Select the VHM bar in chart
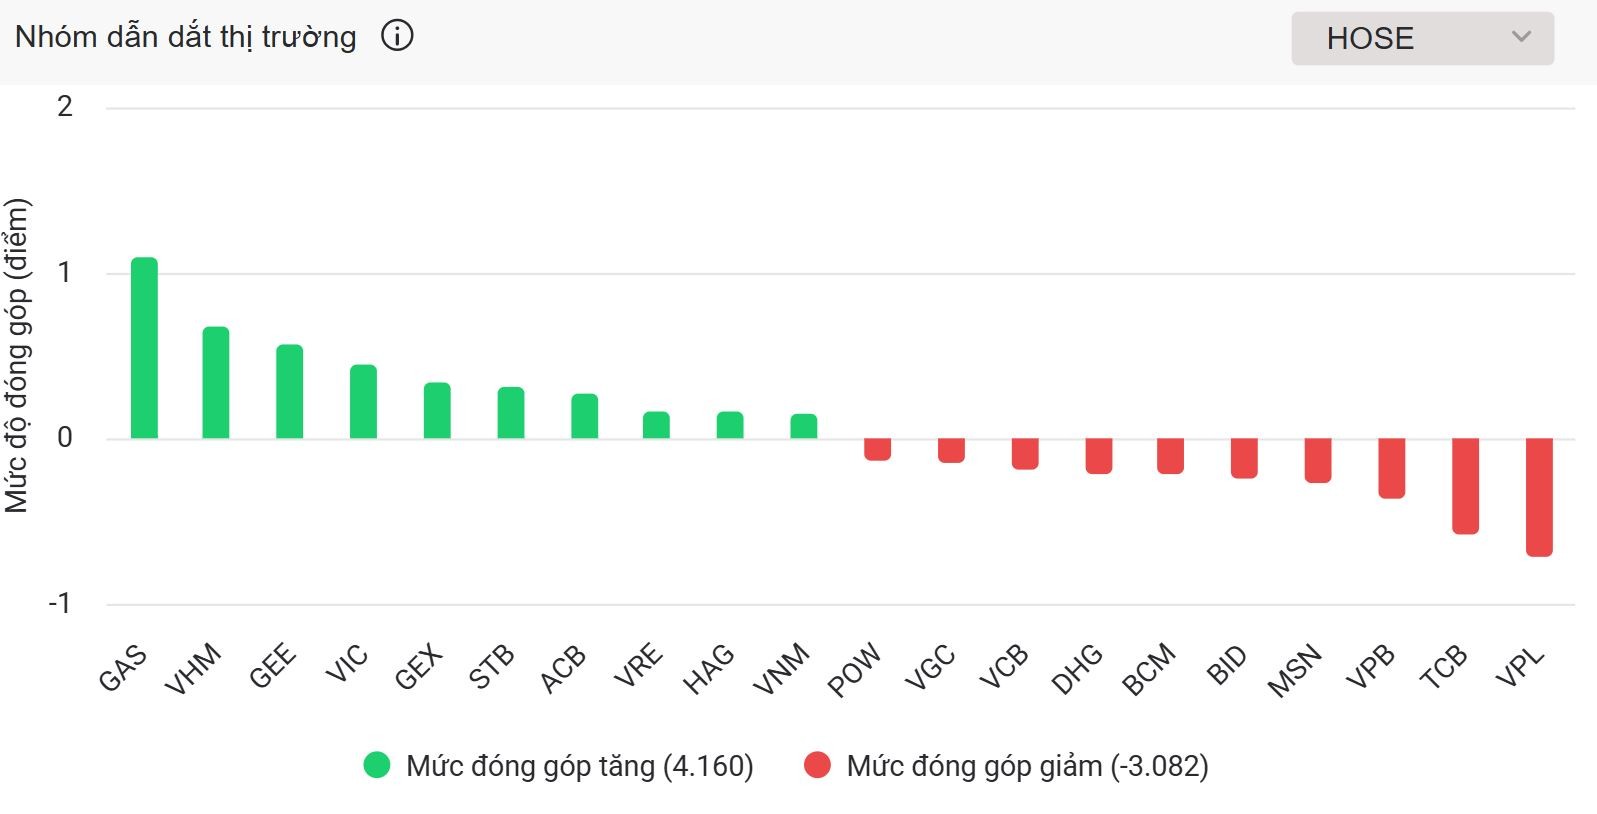 (x=216, y=383)
